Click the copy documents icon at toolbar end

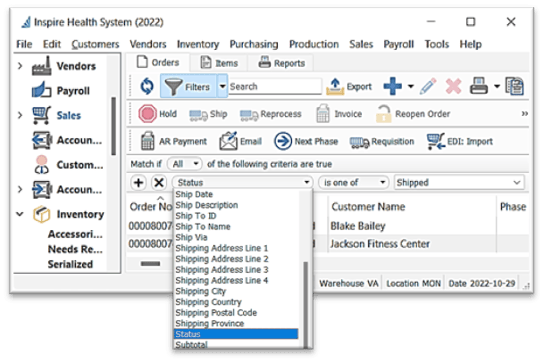pyautogui.click(x=515, y=86)
